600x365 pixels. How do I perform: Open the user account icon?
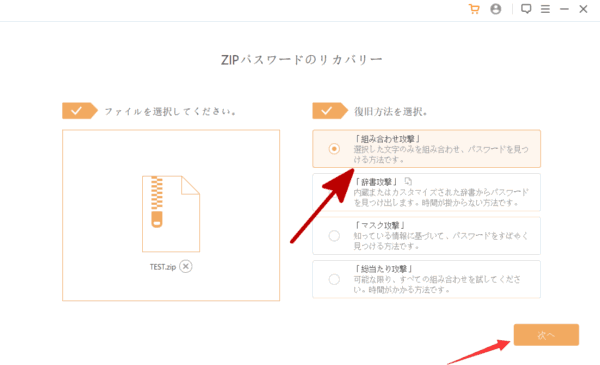point(496,9)
